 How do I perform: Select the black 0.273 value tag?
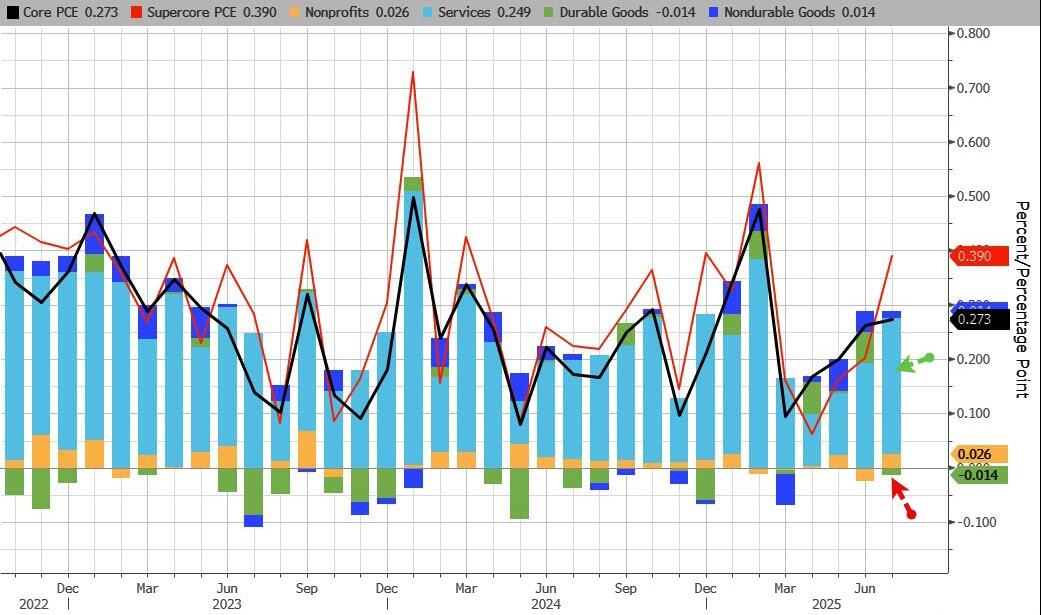pos(979,319)
